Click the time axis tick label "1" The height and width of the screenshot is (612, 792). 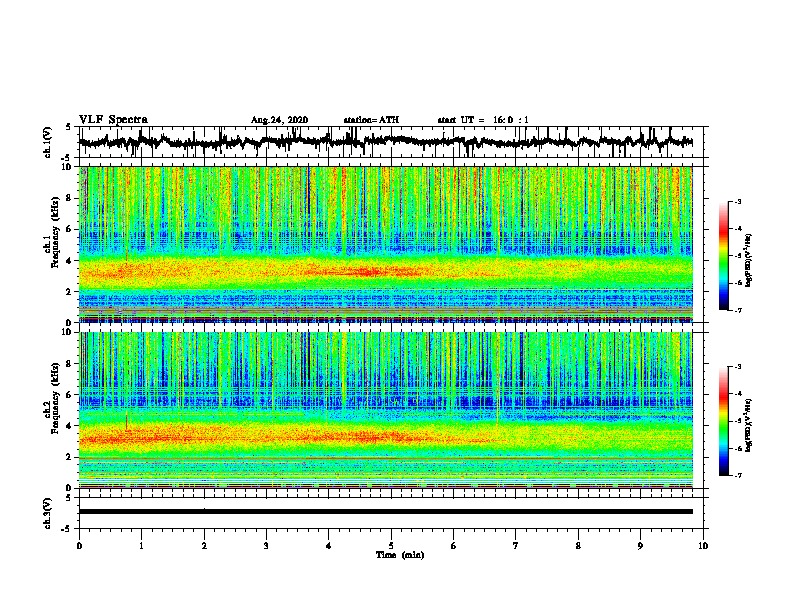[142, 546]
